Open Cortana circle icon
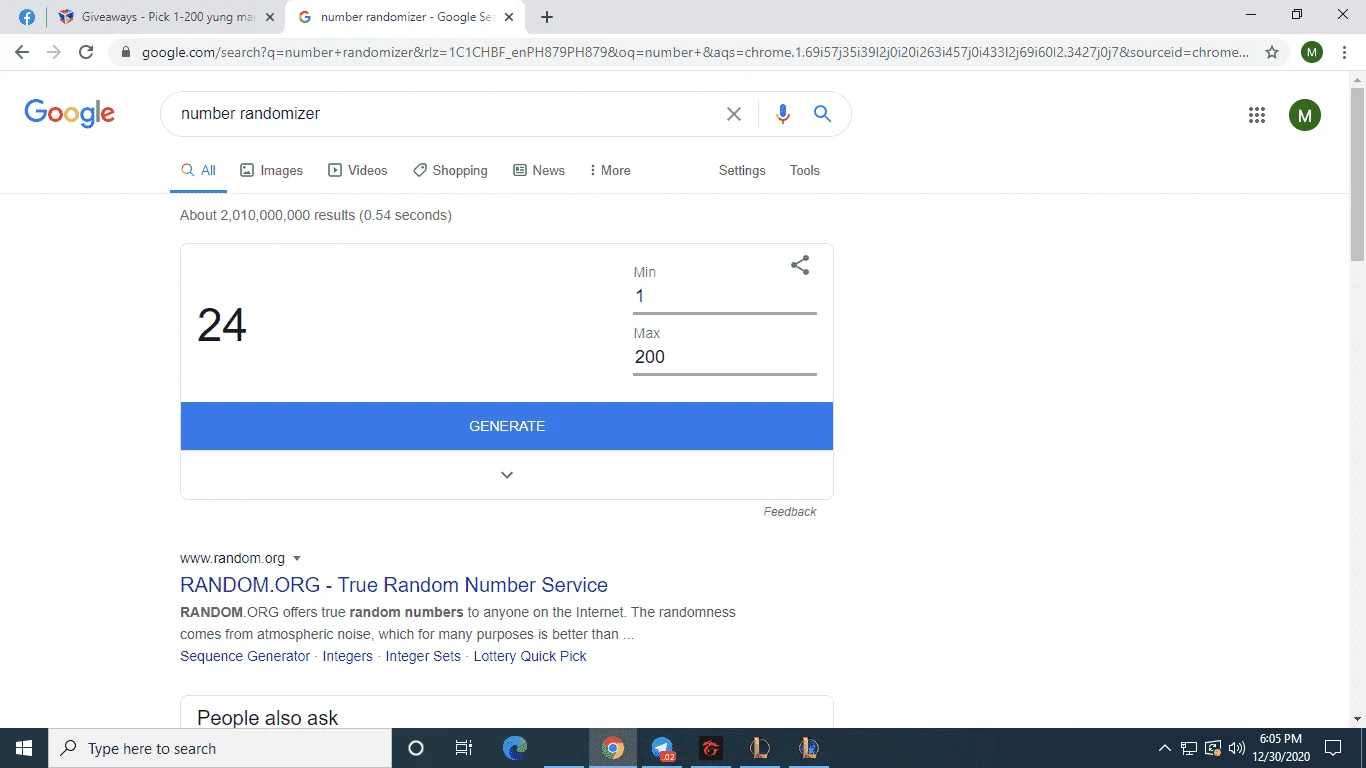Image resolution: width=1366 pixels, height=768 pixels. pos(416,748)
